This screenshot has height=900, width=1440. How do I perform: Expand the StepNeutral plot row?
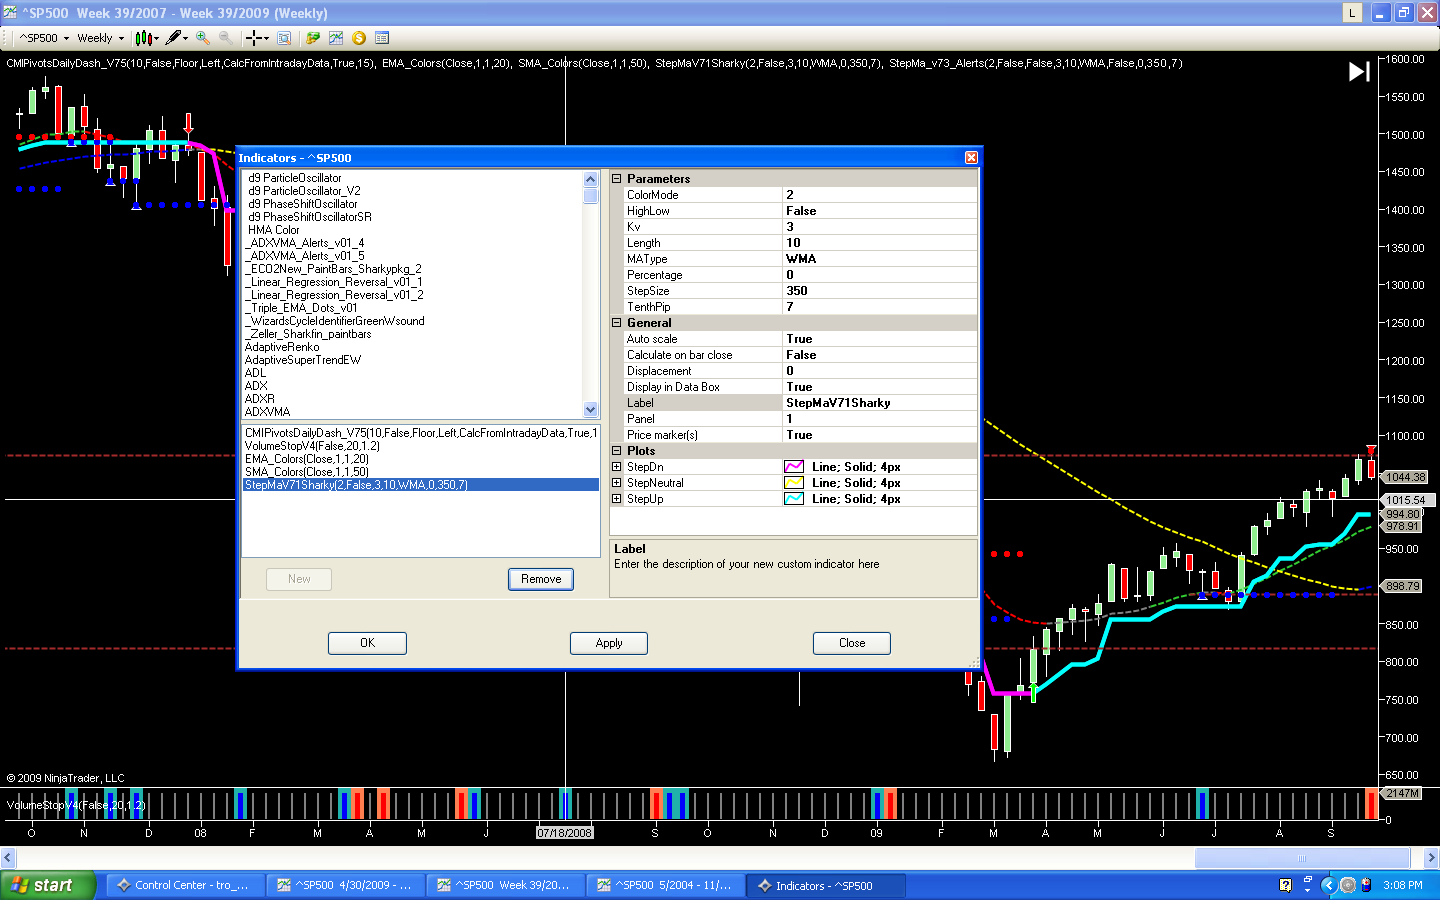(x=617, y=483)
